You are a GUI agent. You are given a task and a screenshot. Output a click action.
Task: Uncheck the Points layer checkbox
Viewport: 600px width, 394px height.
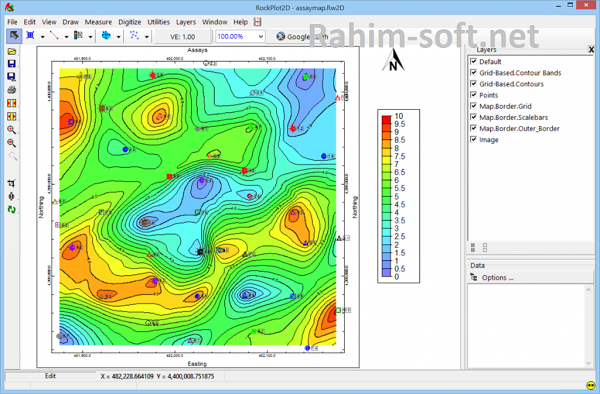click(474, 94)
